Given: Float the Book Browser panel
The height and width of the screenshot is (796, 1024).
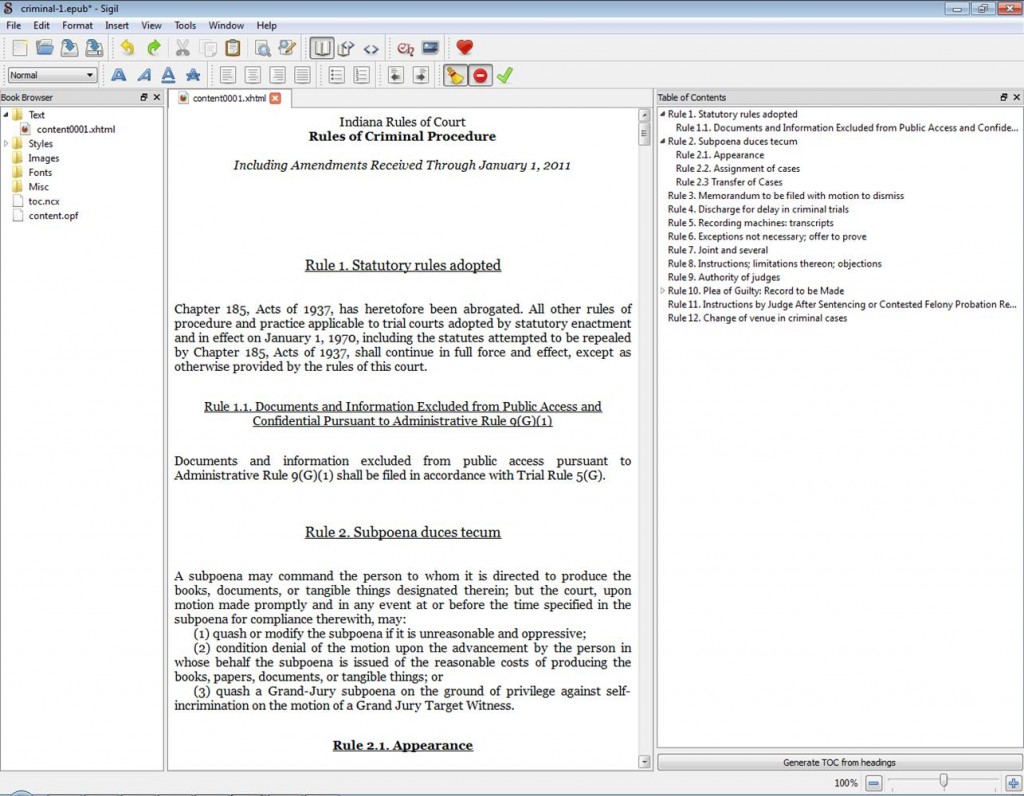Looking at the screenshot, I should click(x=144, y=97).
